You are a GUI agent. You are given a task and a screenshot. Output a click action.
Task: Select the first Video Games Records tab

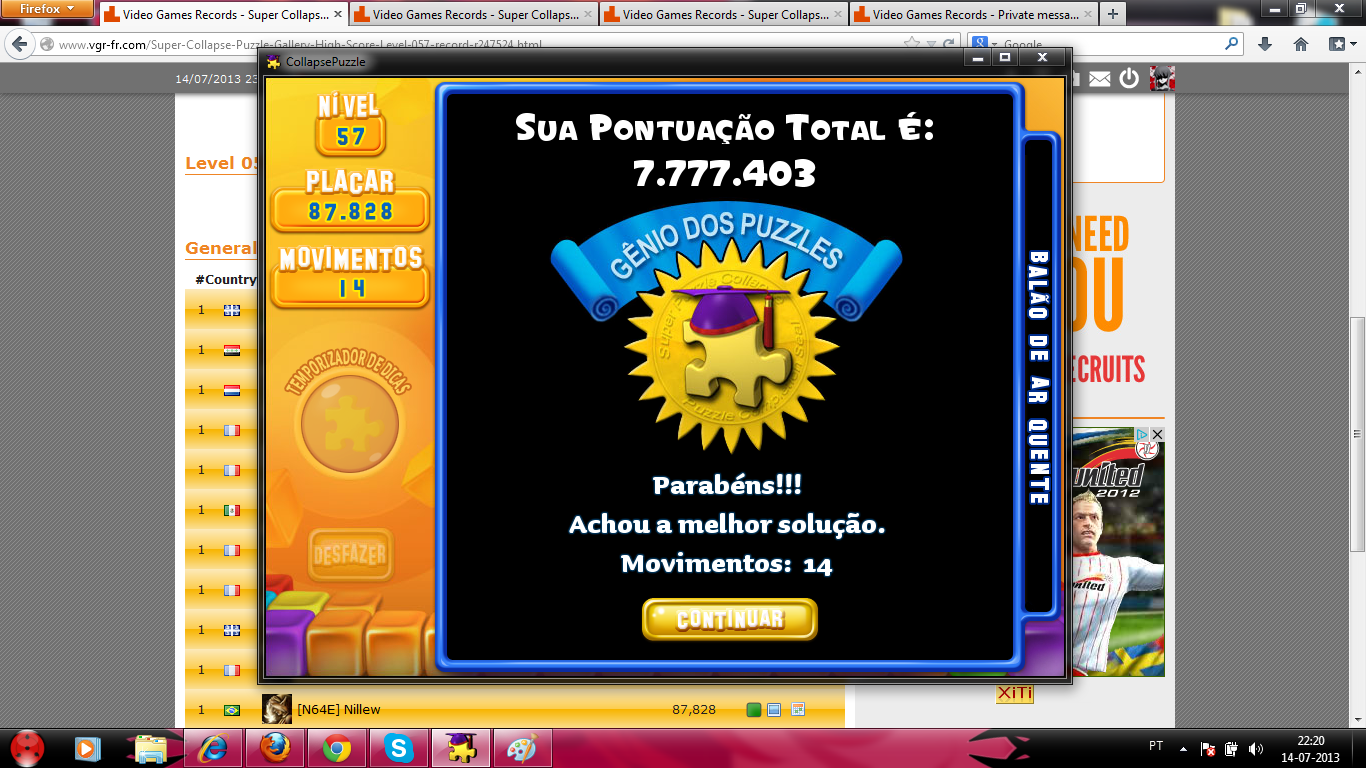click(223, 15)
